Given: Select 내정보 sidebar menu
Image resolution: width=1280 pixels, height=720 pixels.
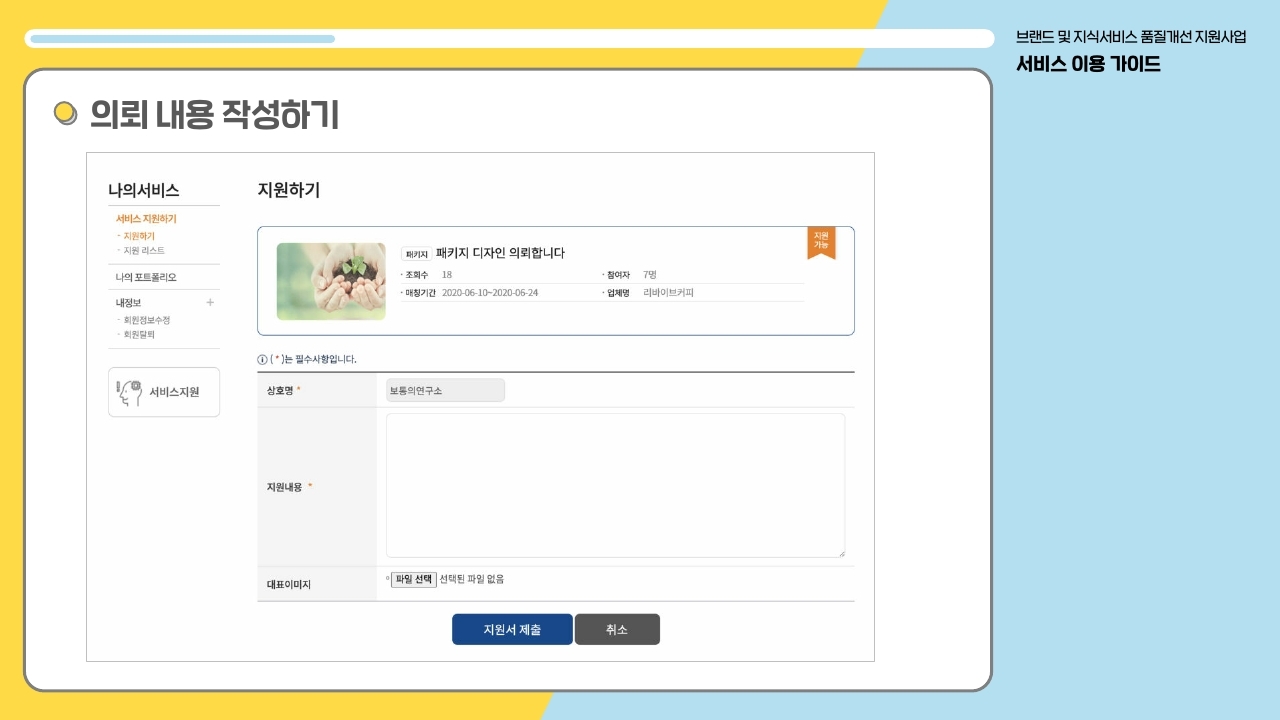Looking at the screenshot, I should (x=128, y=302).
